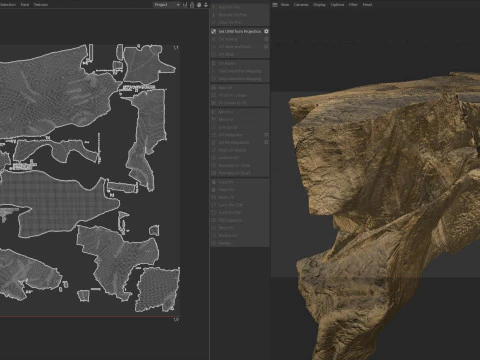
Task: Click the up-down arrows icon in UV header
Action: (x=206, y=5)
